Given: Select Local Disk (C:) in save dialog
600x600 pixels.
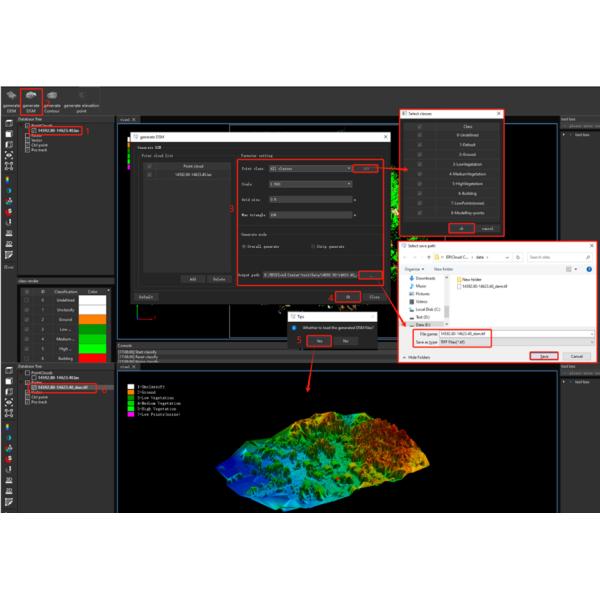Looking at the screenshot, I should [430, 311].
